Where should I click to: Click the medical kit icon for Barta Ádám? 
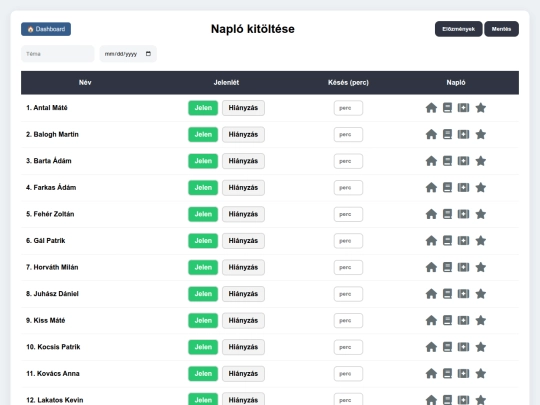(x=463, y=161)
